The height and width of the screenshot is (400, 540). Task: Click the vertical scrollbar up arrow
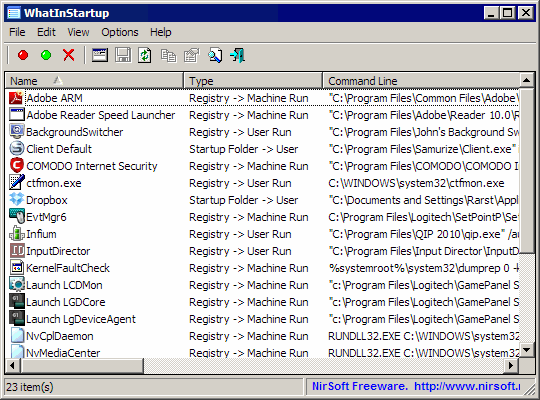[526, 81]
